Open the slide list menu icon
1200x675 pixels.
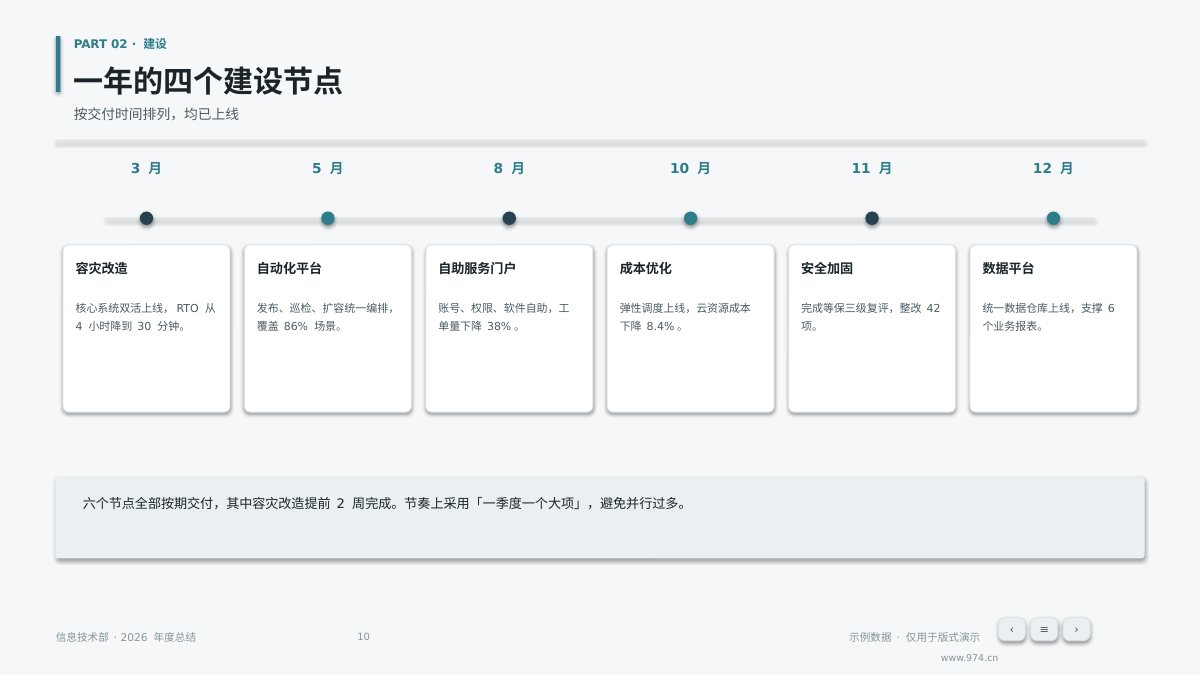point(1044,629)
